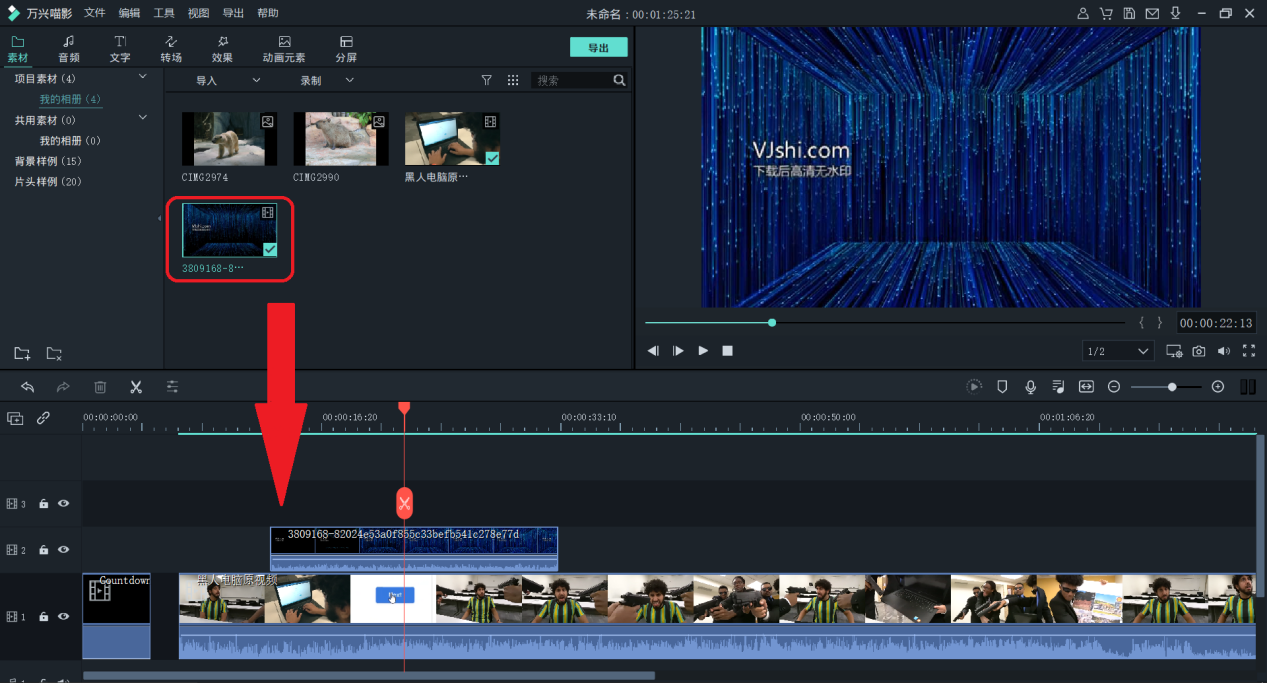The image size is (1267, 683).
Task: Add a marker with the shield icon
Action: [1002, 387]
